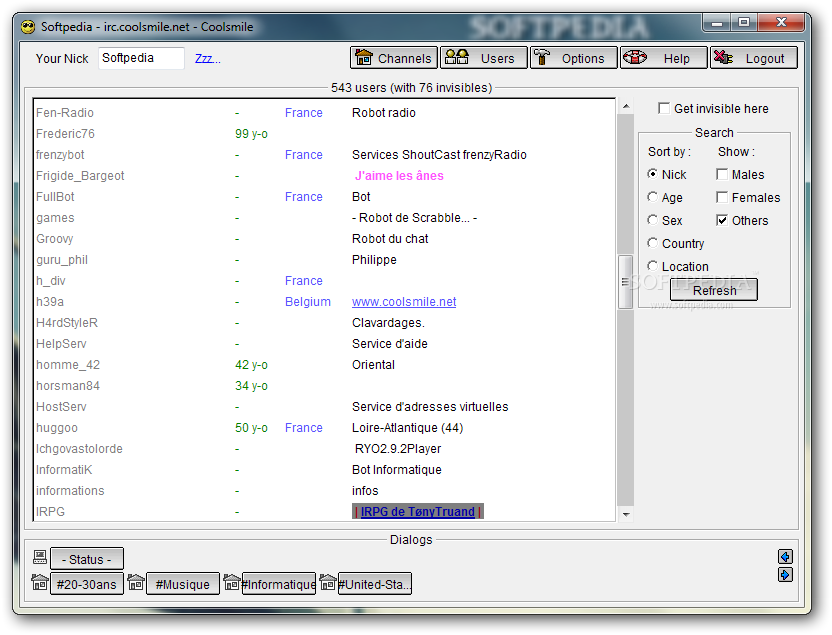
Task: Select user homme_42 in the list
Action: (68, 365)
